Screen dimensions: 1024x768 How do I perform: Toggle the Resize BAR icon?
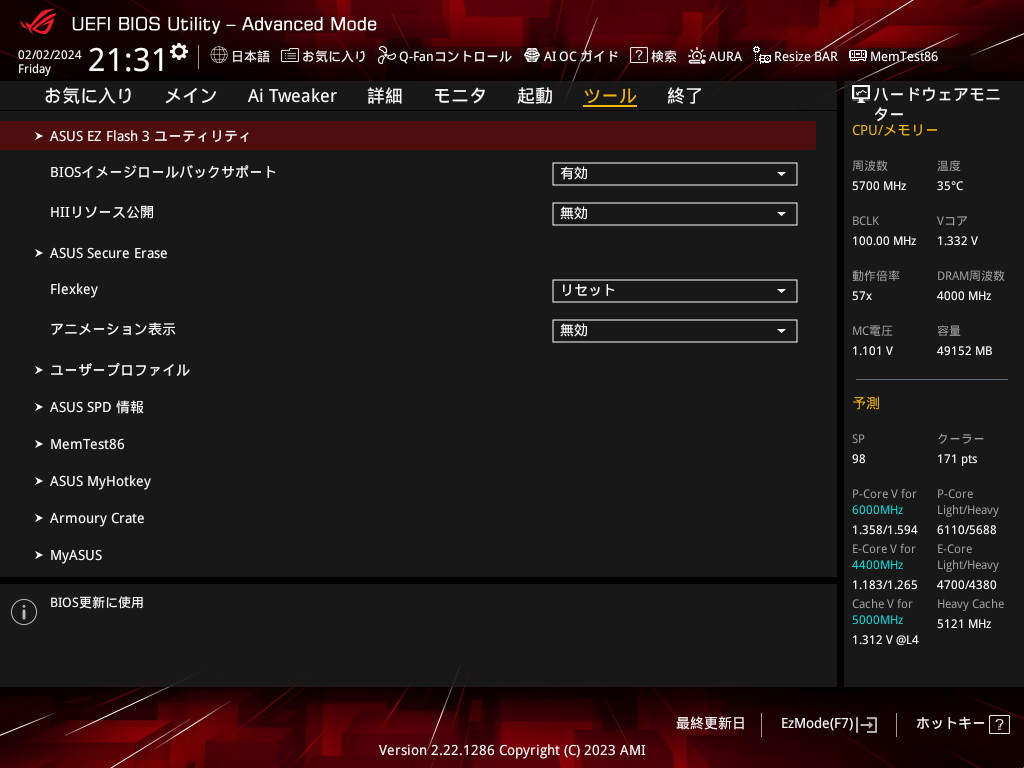[x=761, y=56]
